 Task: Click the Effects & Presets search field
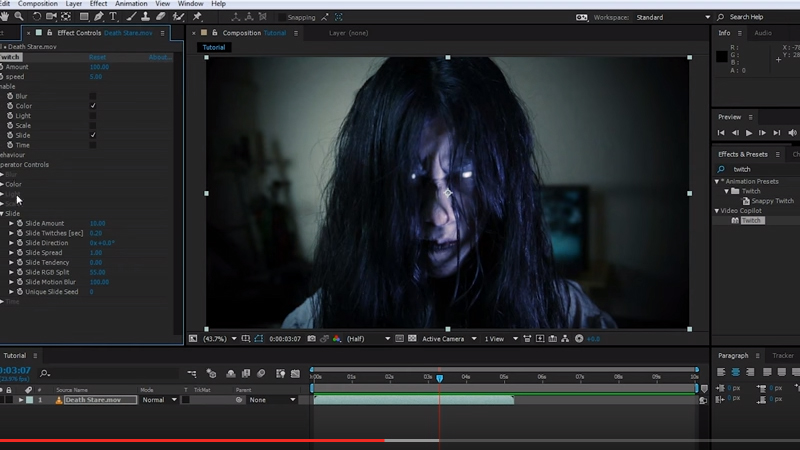pos(760,169)
